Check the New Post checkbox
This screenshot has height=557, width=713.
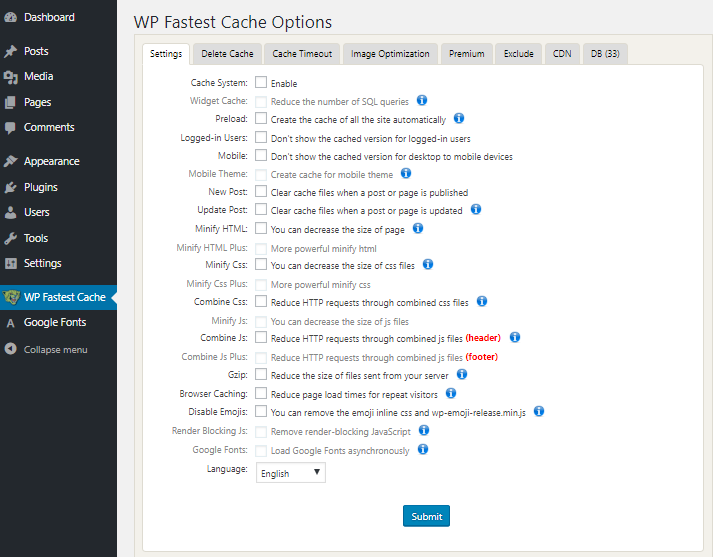pos(261,191)
